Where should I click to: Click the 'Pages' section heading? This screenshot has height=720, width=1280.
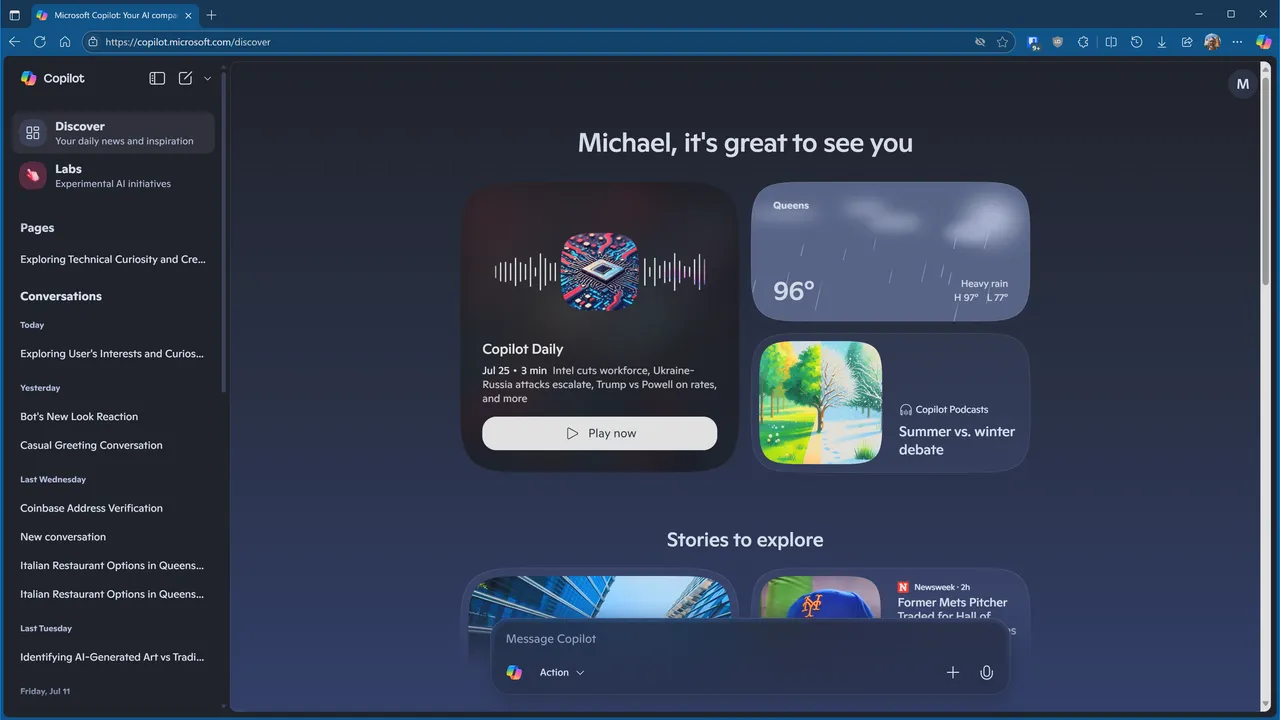37,228
